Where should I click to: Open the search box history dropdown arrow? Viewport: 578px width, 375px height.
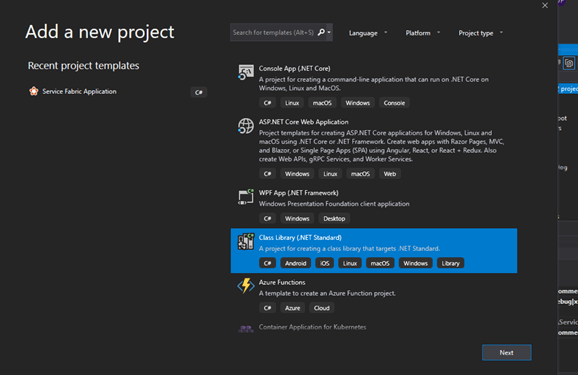[x=329, y=32]
